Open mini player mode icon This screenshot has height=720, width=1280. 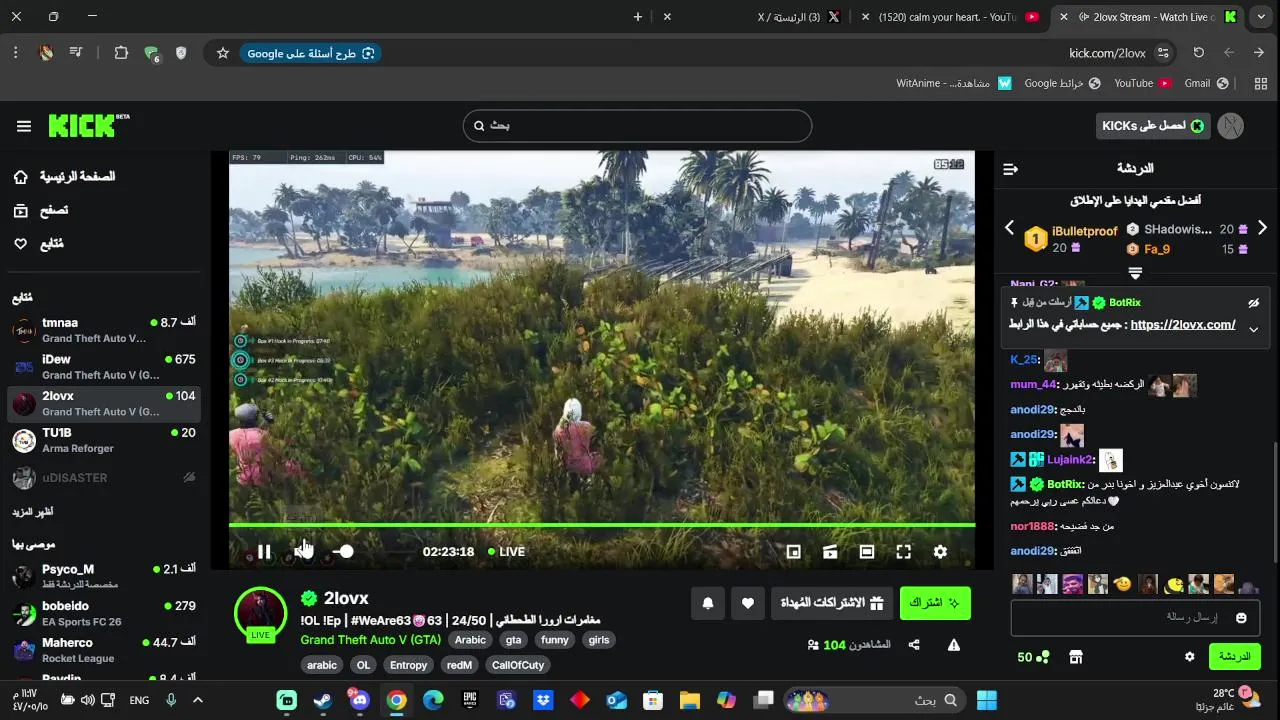pyautogui.click(x=793, y=552)
